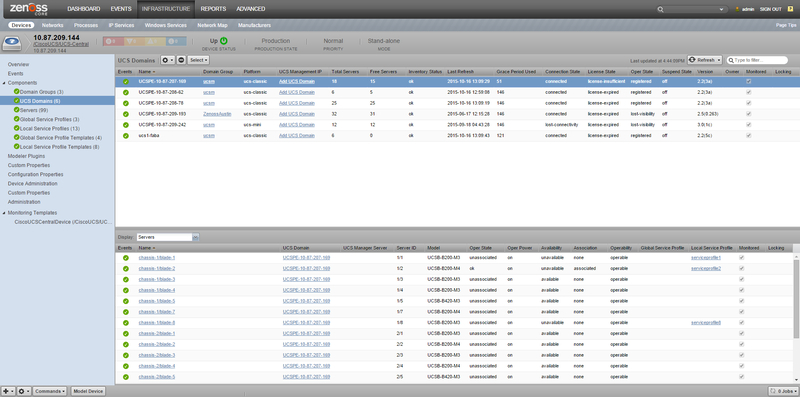The height and width of the screenshot is (397, 800).
Task: Click the filter magnifier icon
Action: pos(731,60)
